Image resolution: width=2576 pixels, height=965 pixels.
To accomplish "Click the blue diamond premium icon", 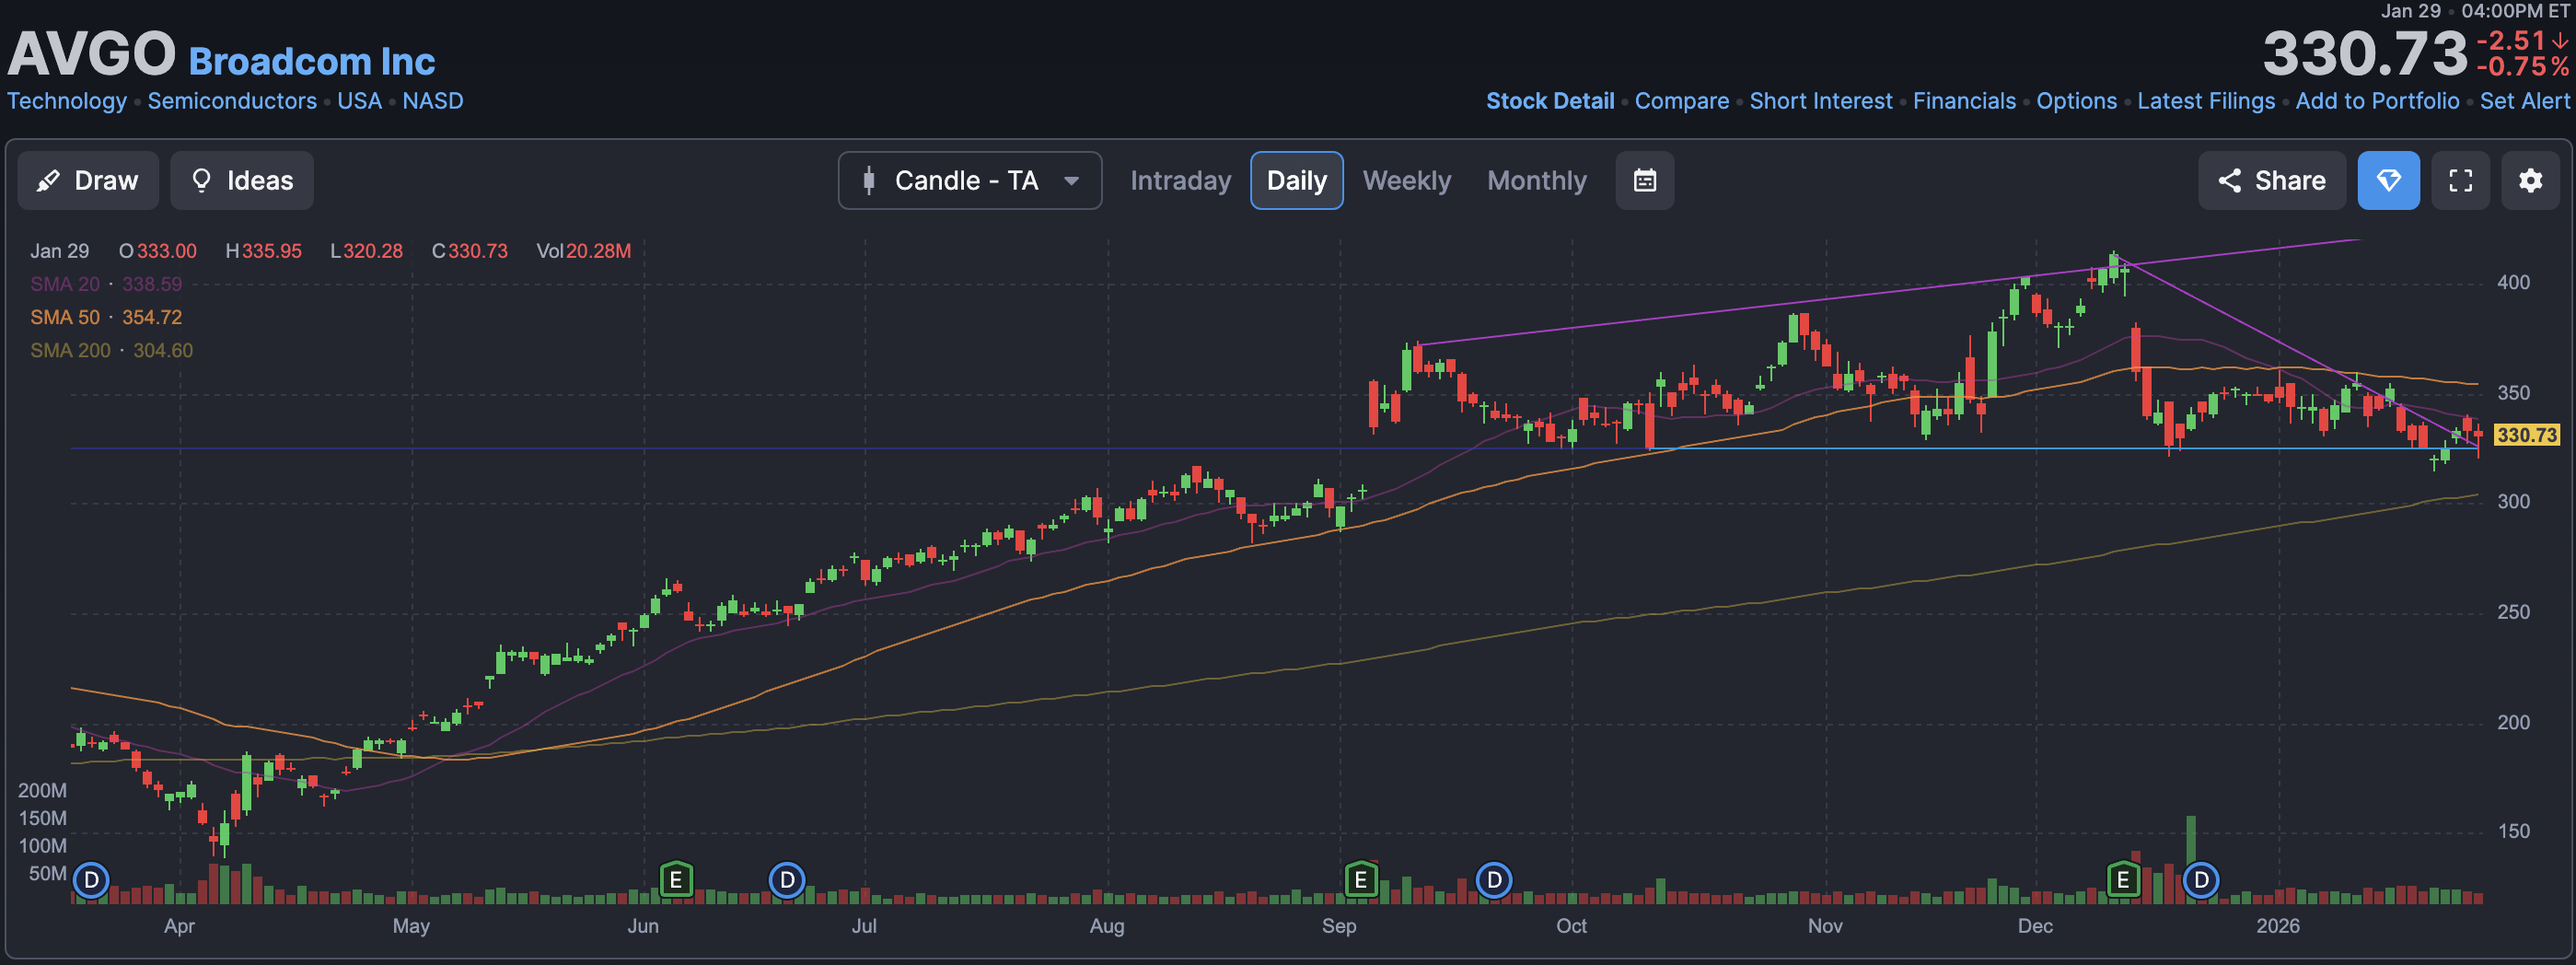I will [2388, 180].
